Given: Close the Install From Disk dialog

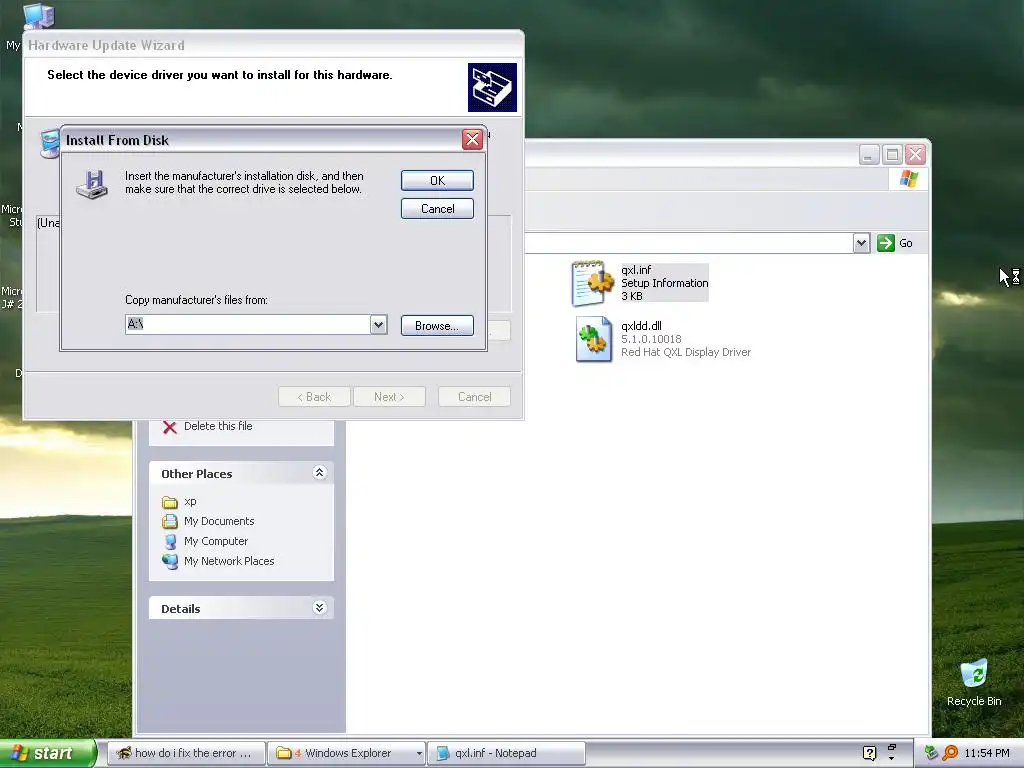Looking at the screenshot, I should click(x=472, y=140).
